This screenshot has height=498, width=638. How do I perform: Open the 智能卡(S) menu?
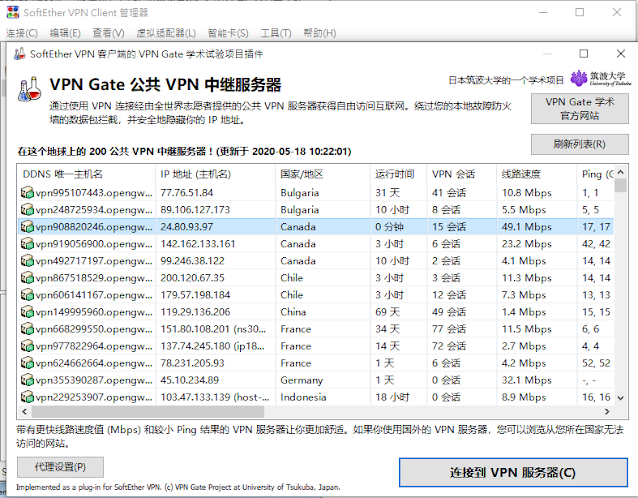tap(228, 33)
